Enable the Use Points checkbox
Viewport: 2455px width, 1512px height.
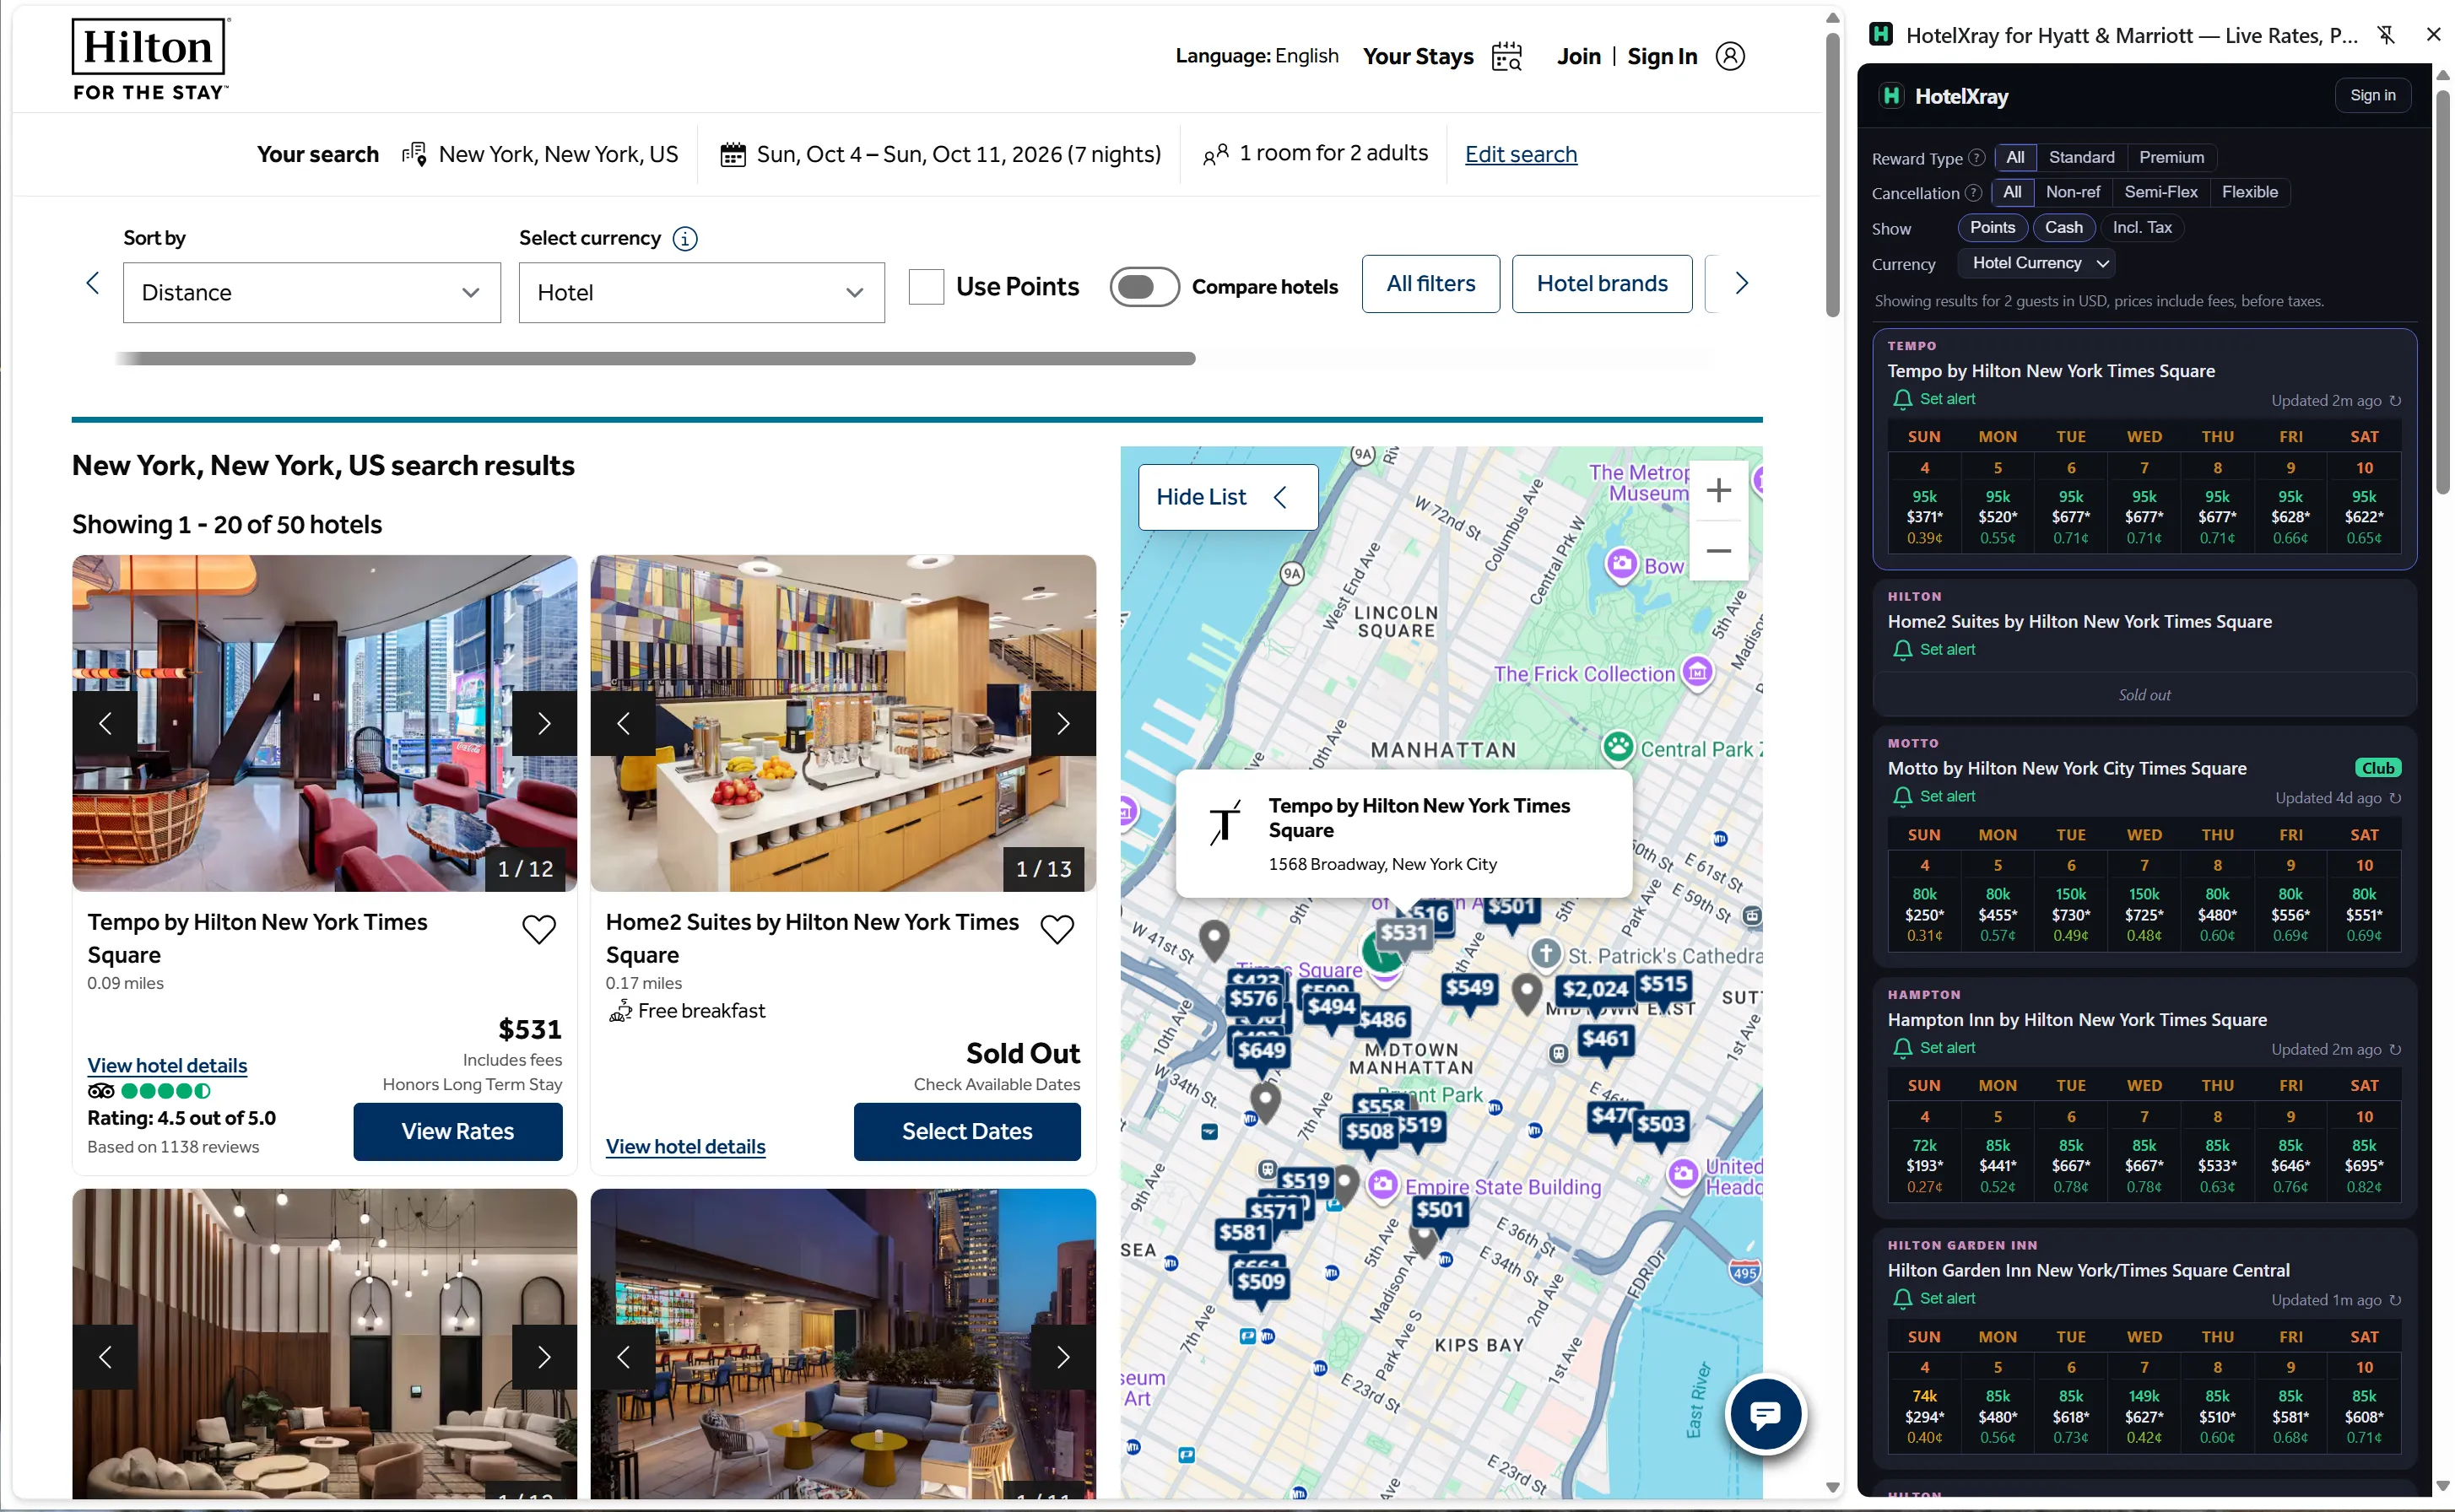tap(926, 287)
